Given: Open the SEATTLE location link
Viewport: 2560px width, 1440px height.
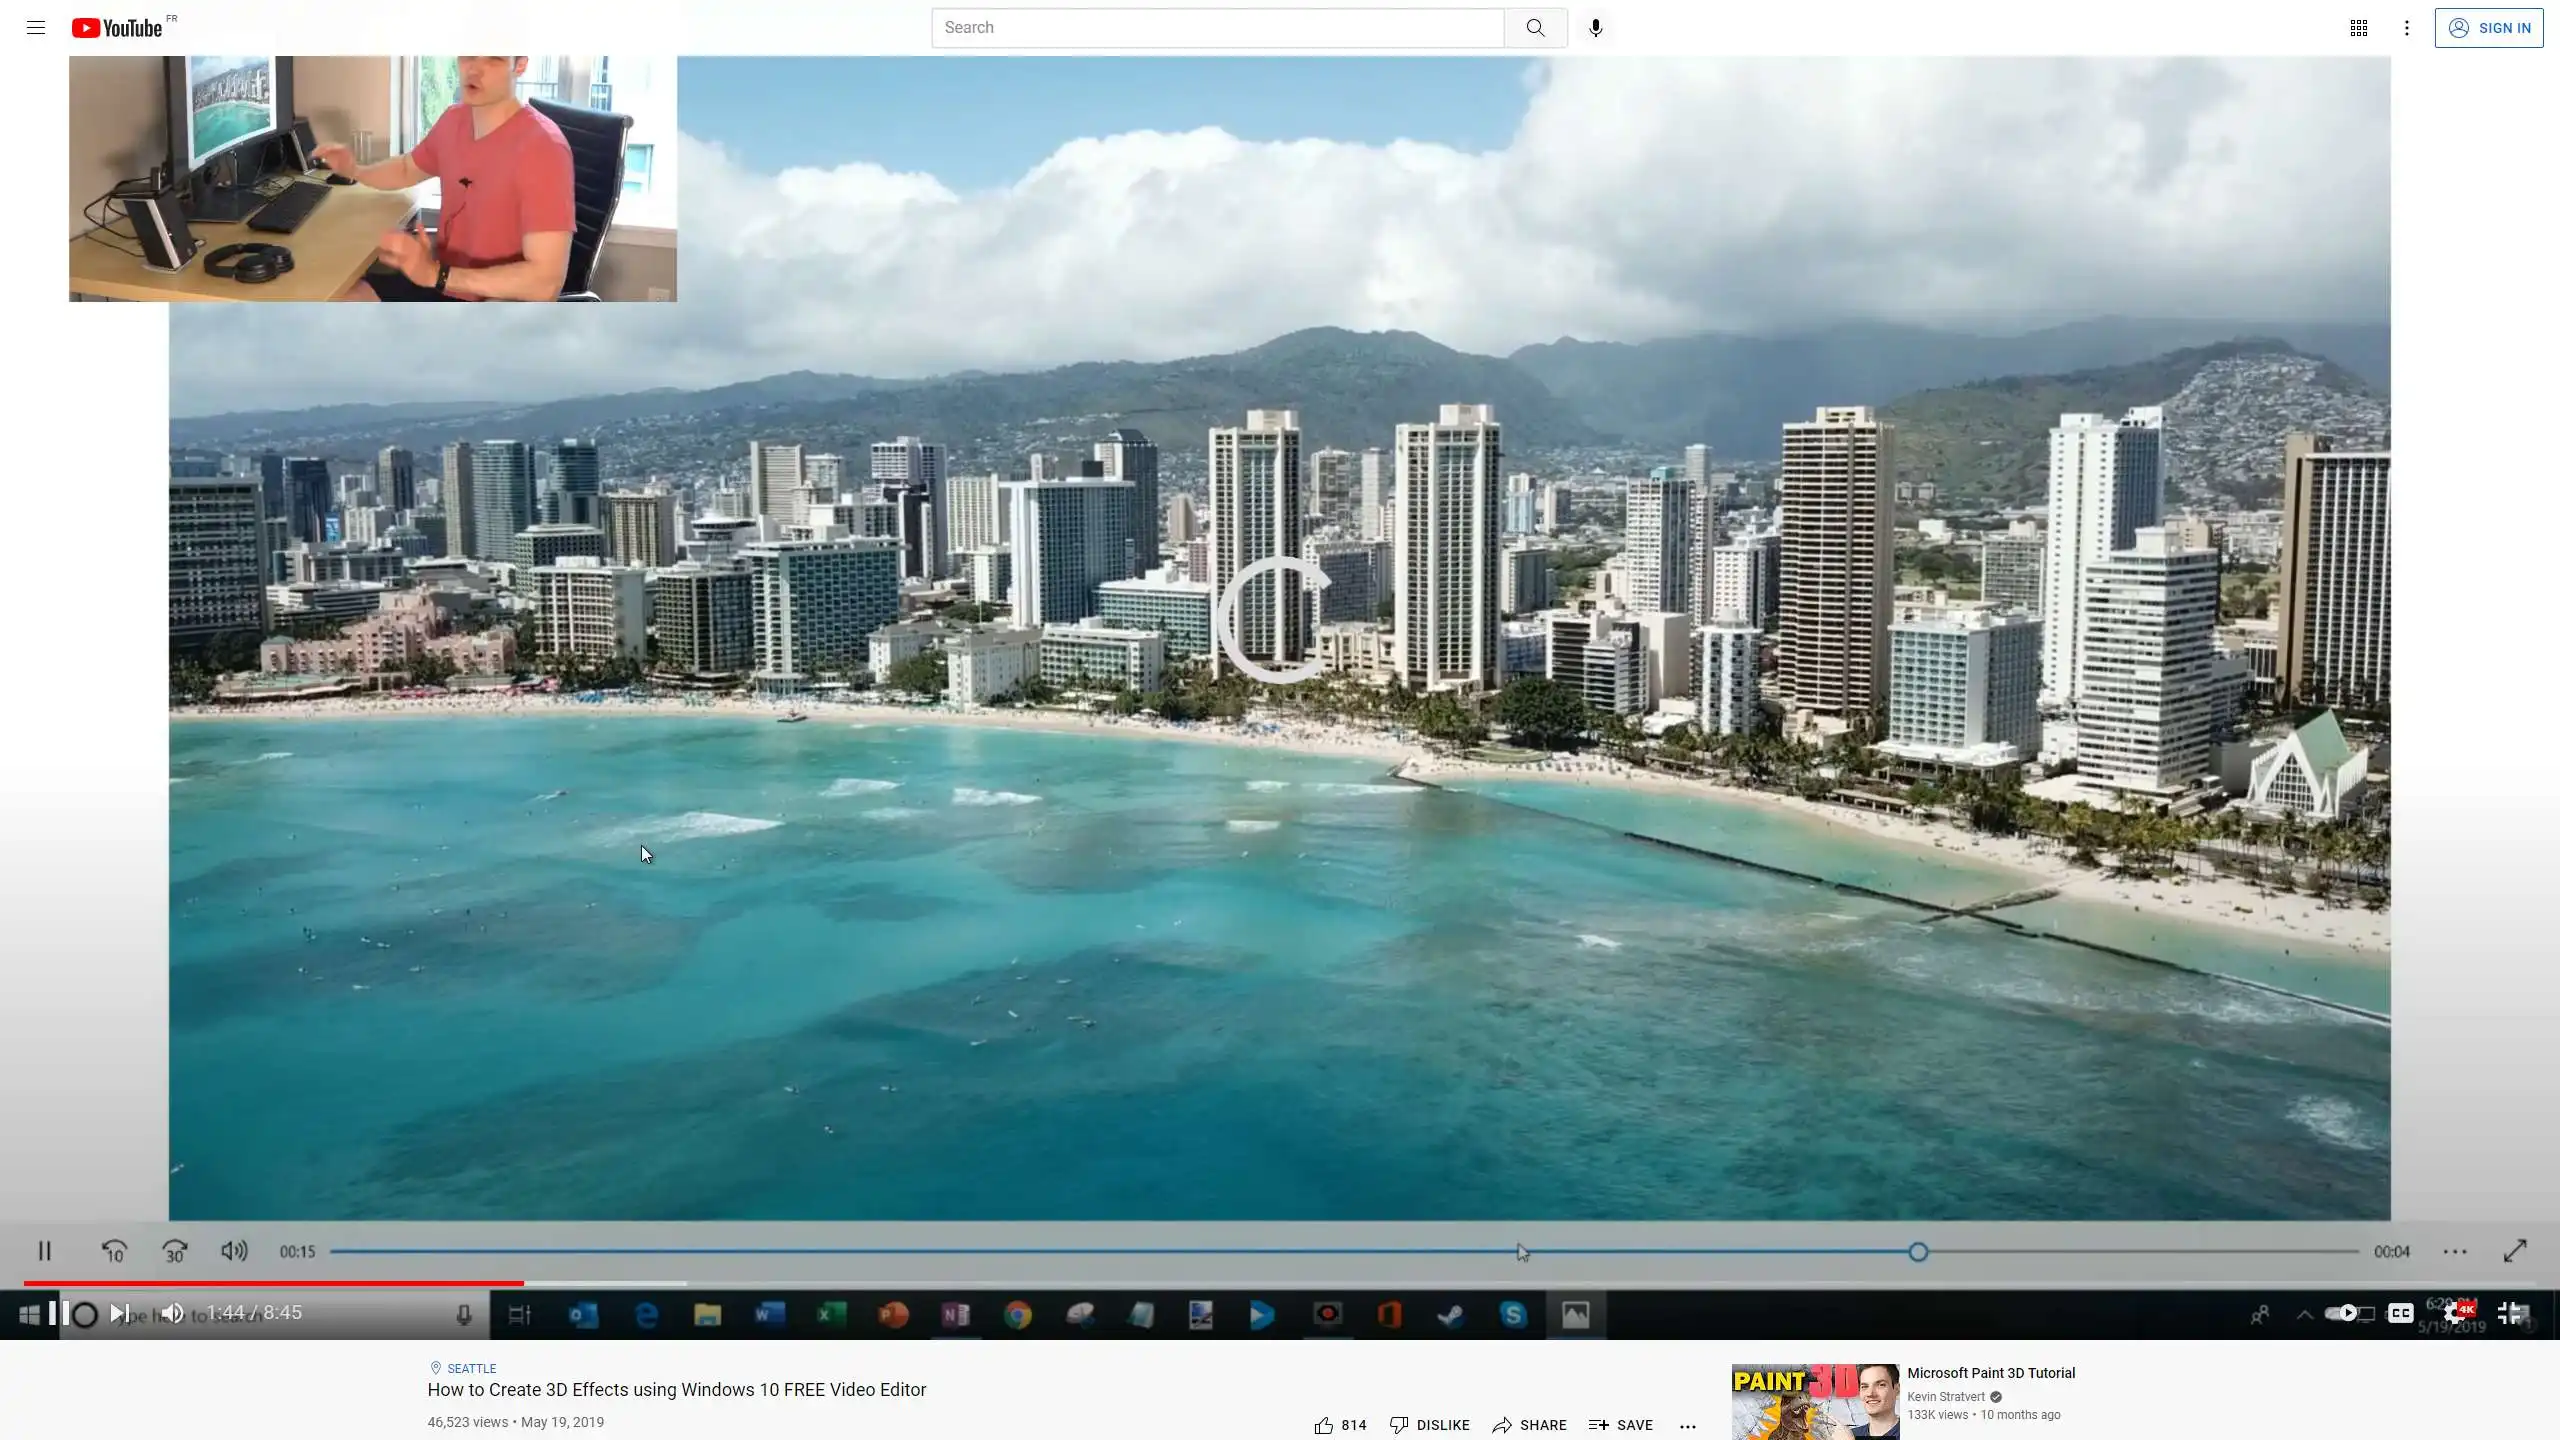Looking at the screenshot, I should [471, 1368].
